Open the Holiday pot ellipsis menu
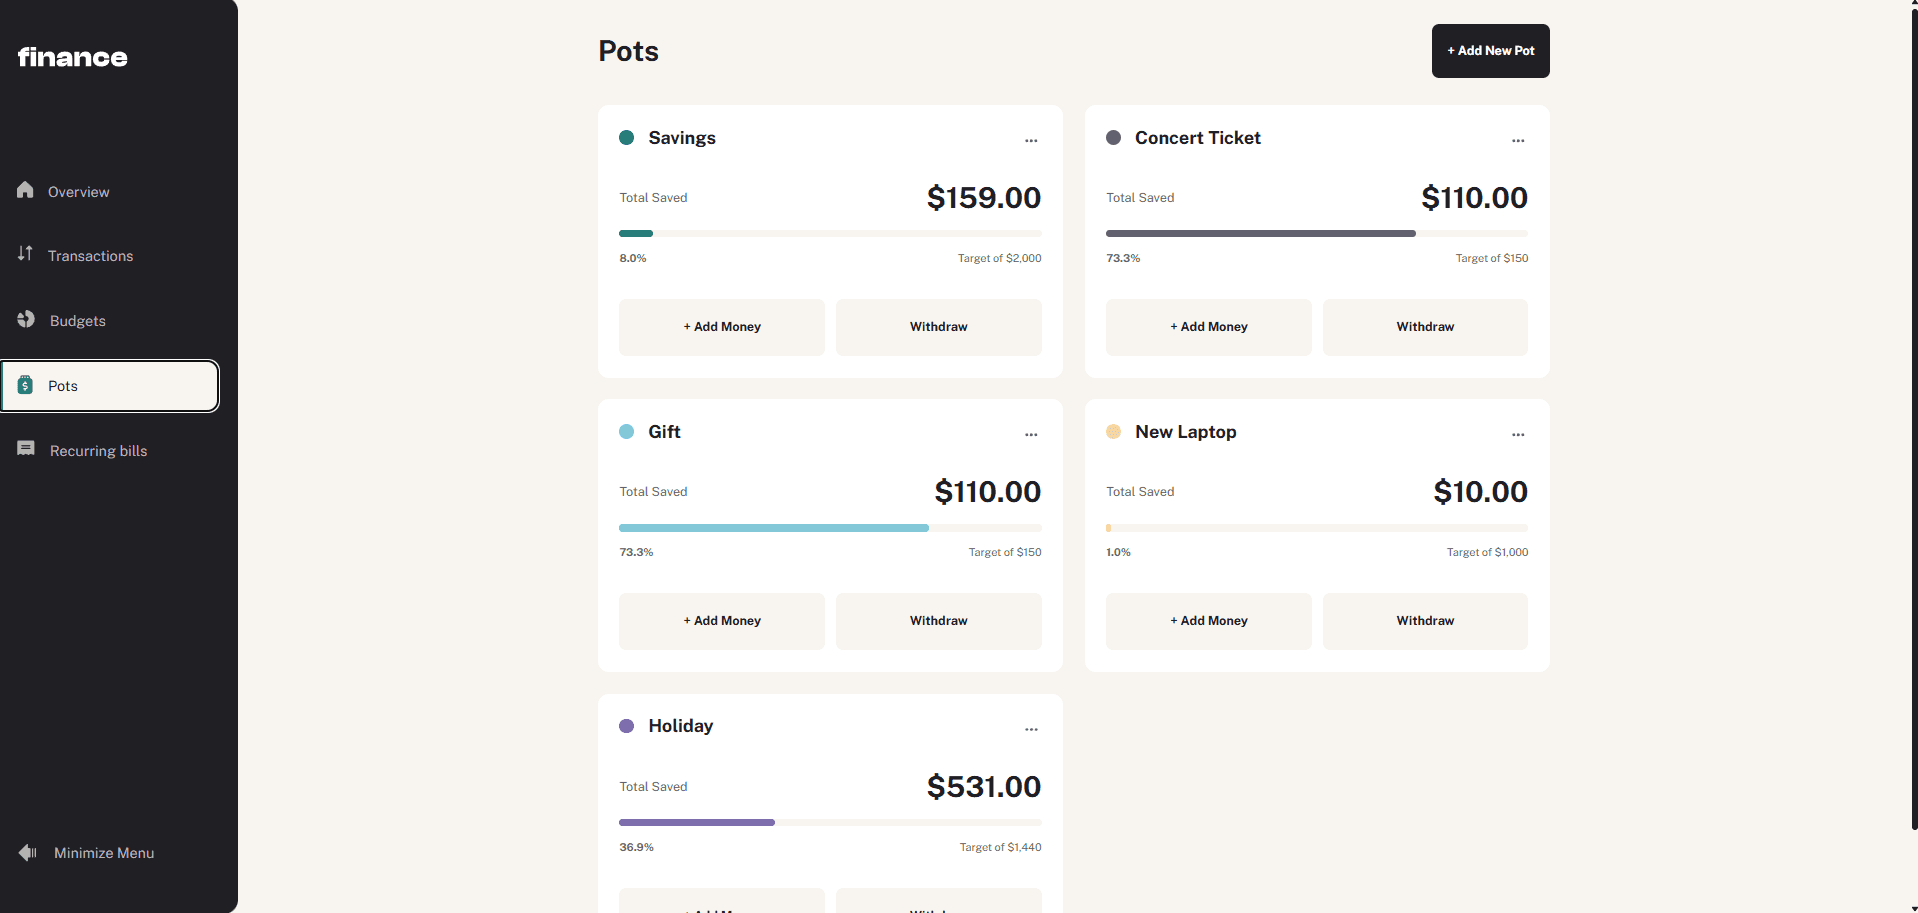 tap(1031, 730)
